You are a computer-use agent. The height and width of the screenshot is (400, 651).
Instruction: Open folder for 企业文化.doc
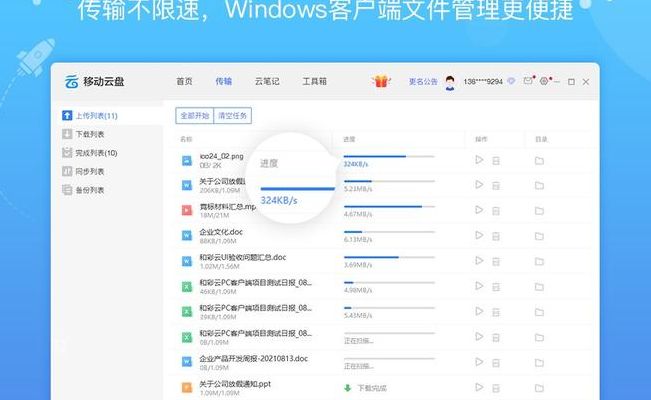539,236
